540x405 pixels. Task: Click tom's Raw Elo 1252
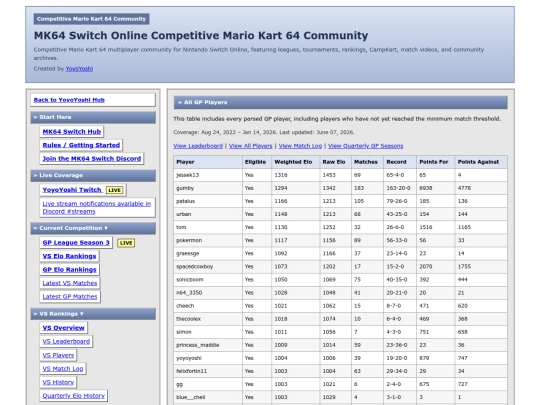pyautogui.click(x=329, y=227)
